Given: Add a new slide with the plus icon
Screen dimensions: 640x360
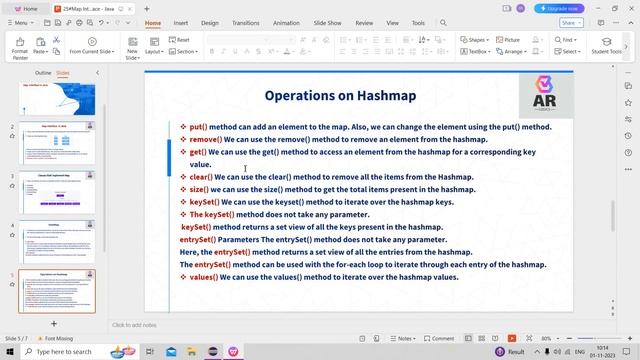Looking at the screenshot, I should 53,324.
